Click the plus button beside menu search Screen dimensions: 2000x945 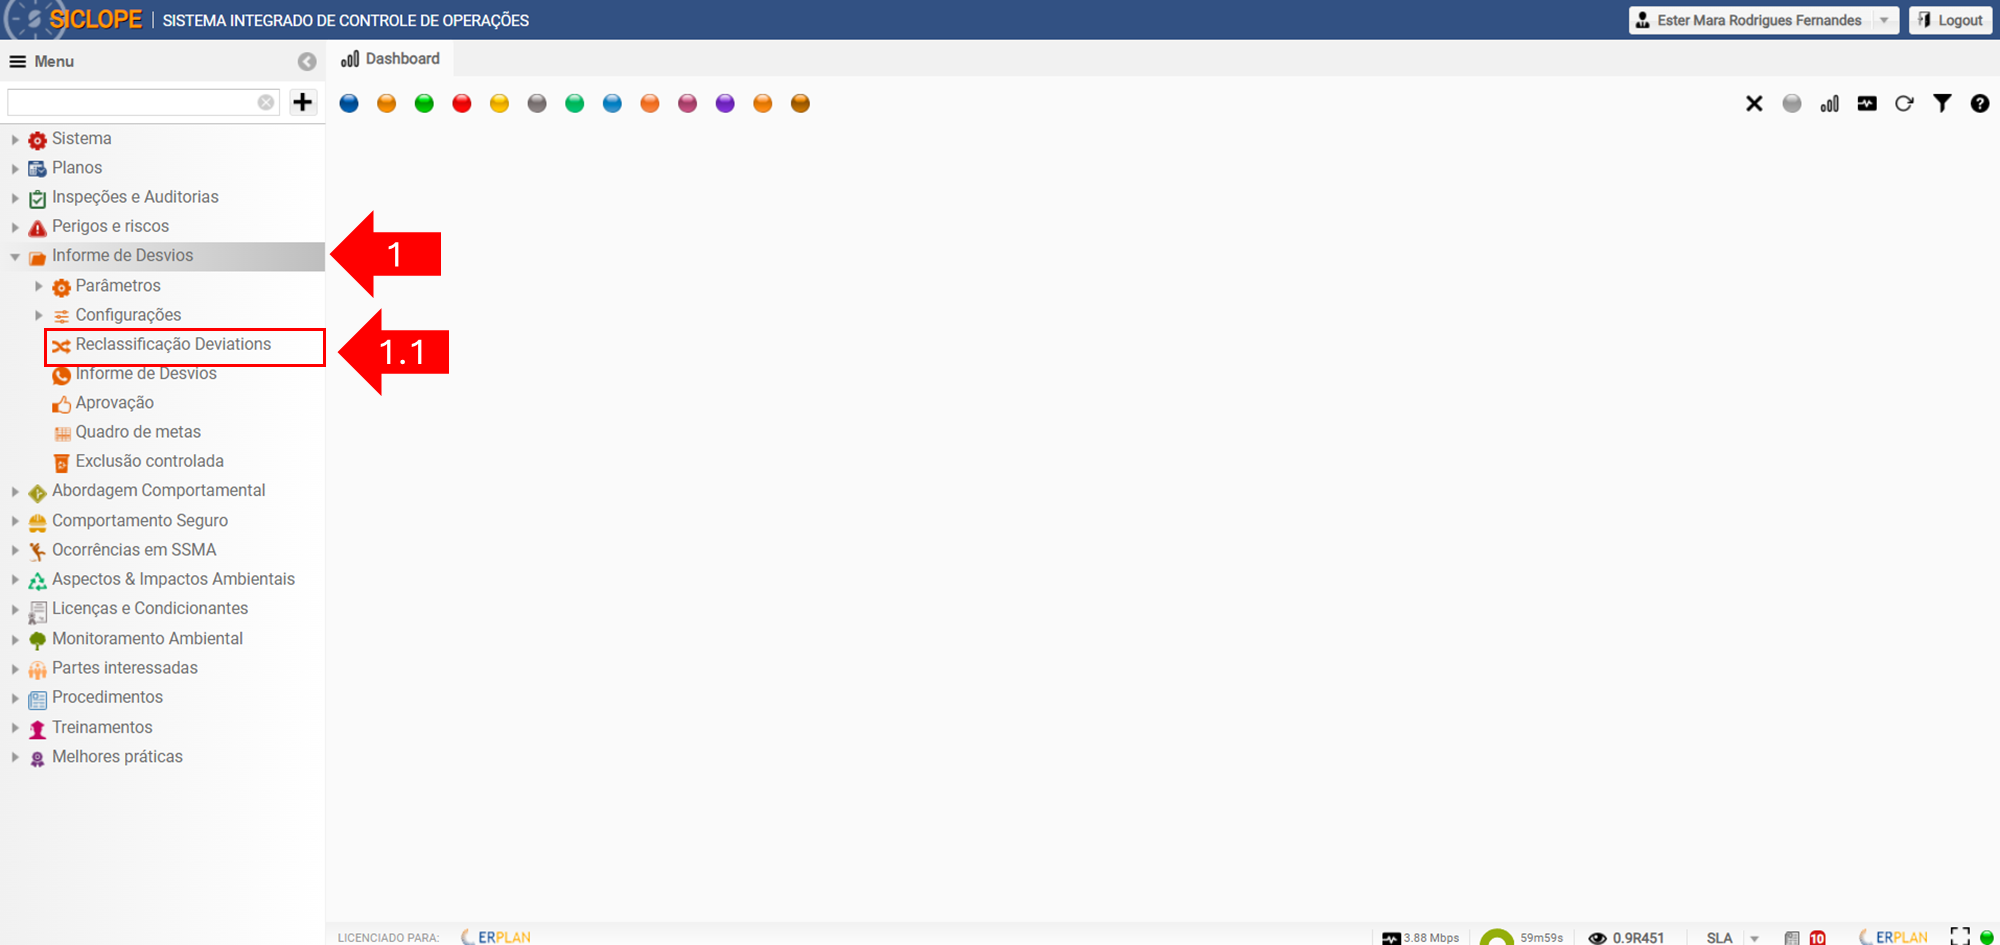click(302, 102)
